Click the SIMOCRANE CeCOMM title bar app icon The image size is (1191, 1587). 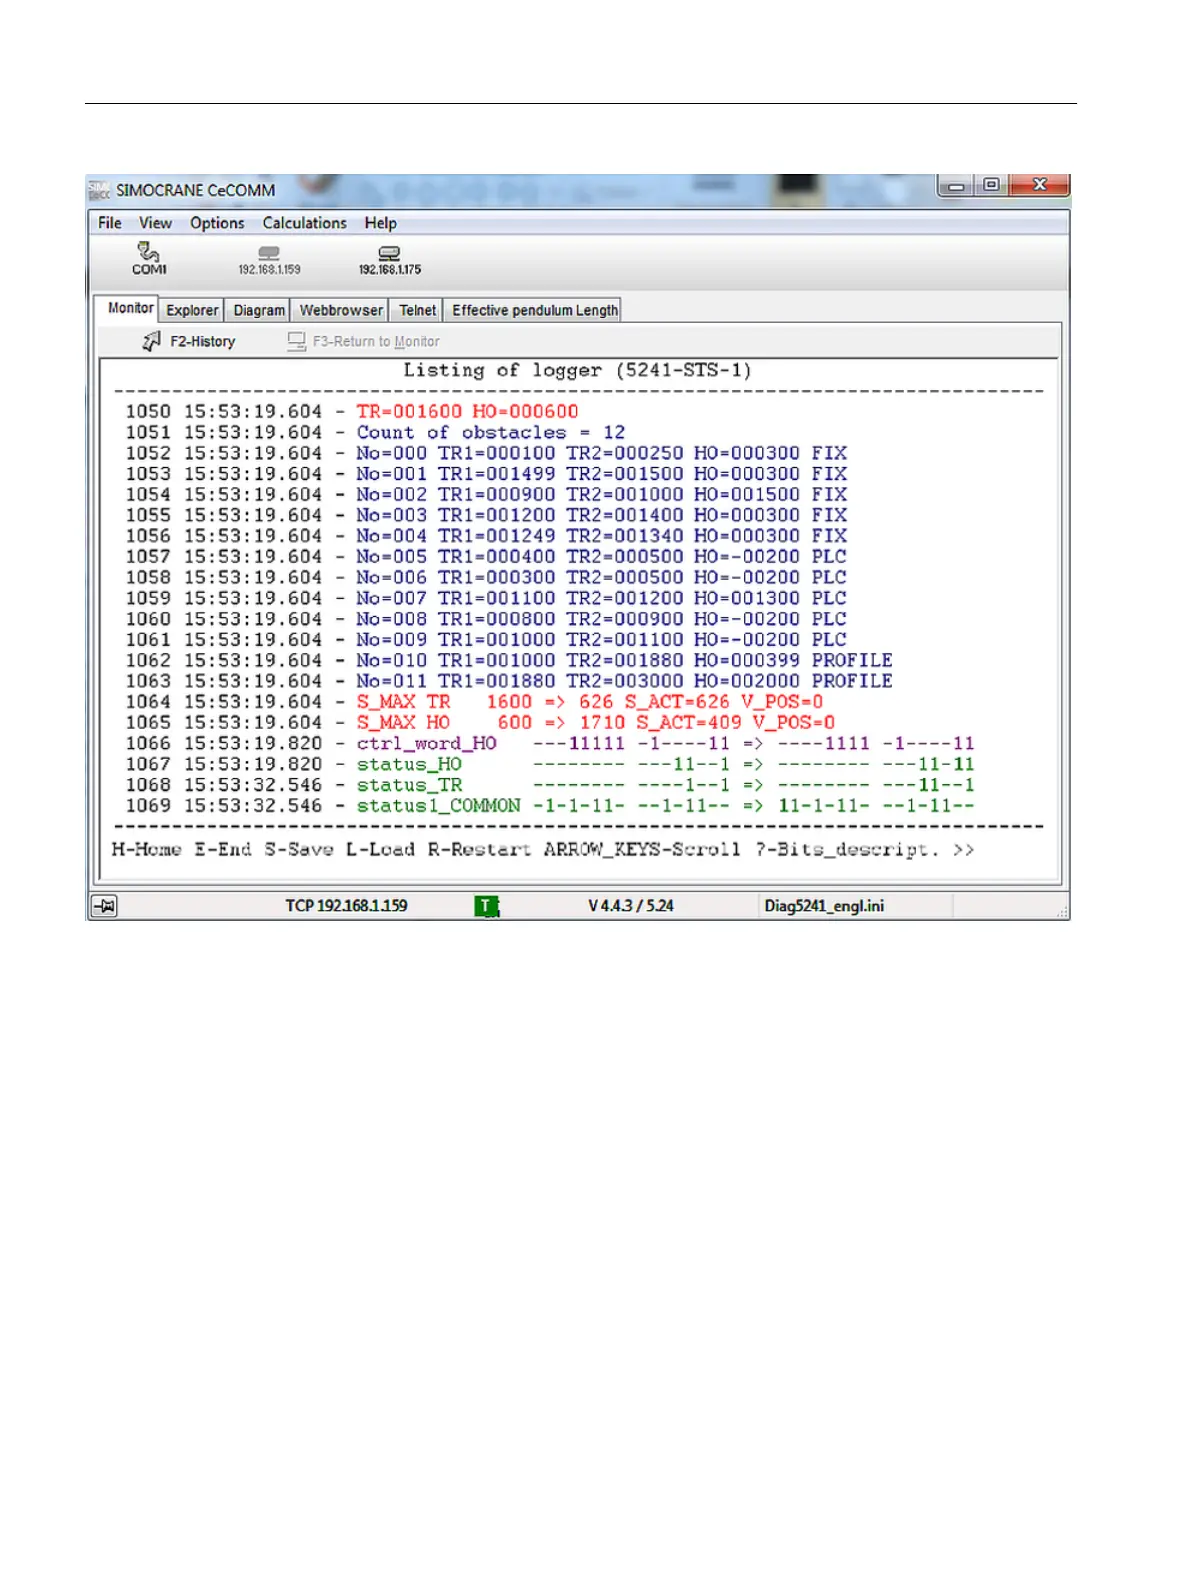click(x=100, y=190)
